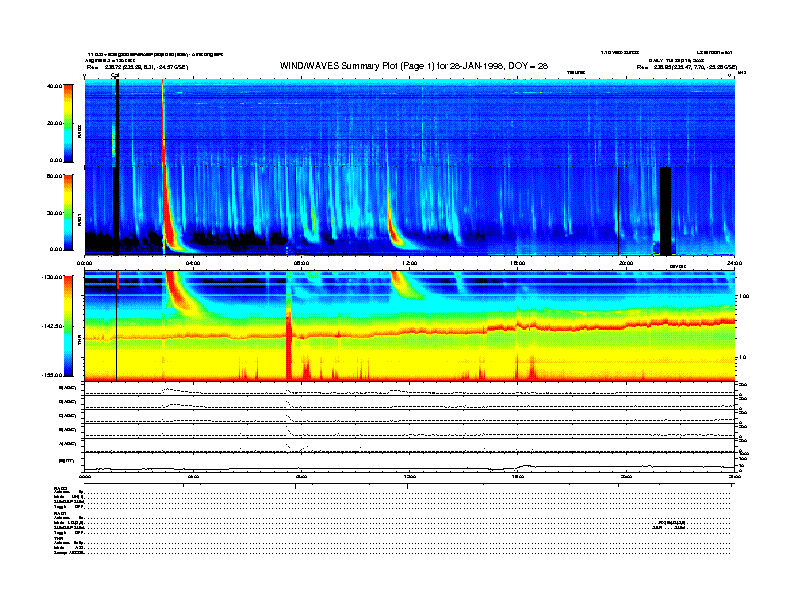The height and width of the screenshot is (612, 792).
Task: Click the -155.00 label on TNR scale
Action: pos(53,375)
